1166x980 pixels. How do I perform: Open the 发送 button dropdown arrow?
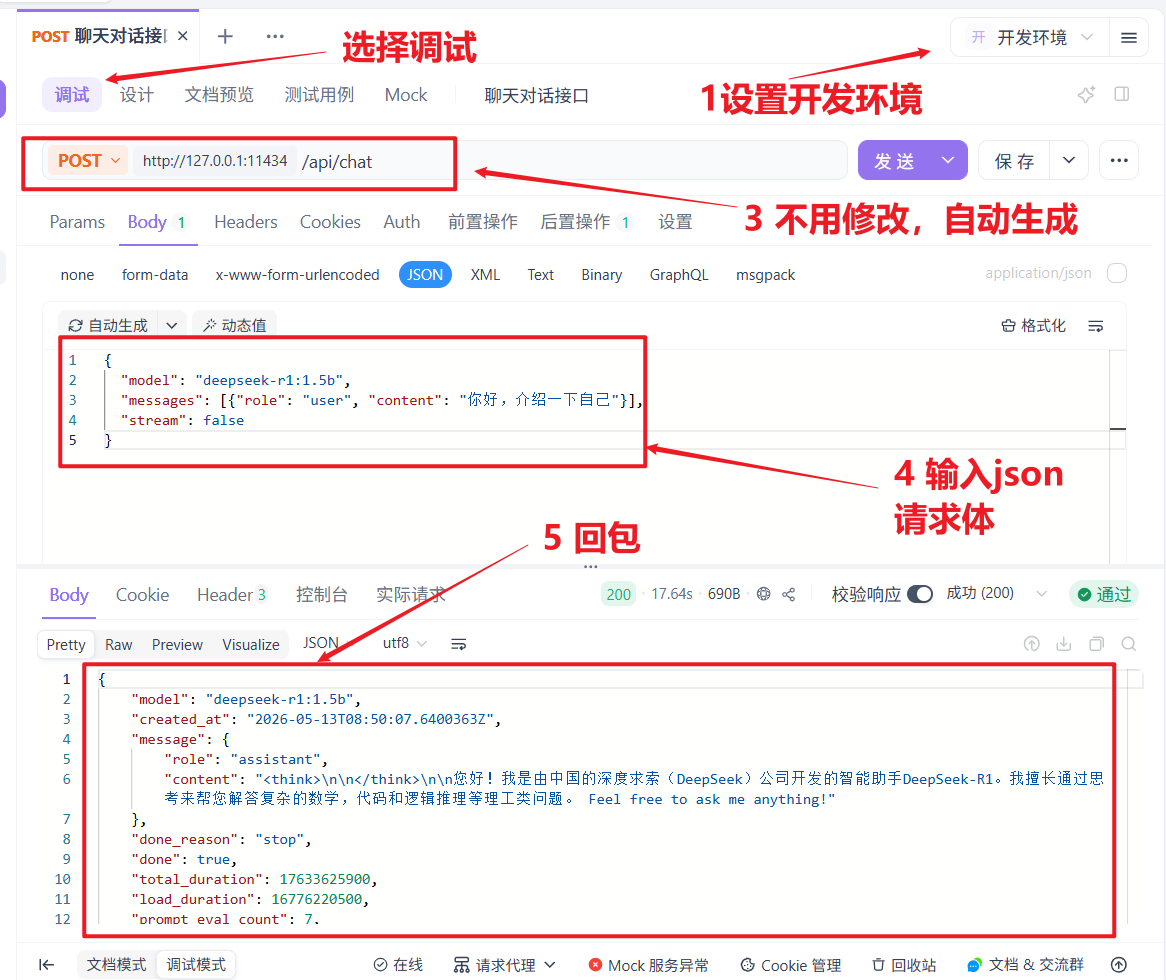[x=947, y=161]
